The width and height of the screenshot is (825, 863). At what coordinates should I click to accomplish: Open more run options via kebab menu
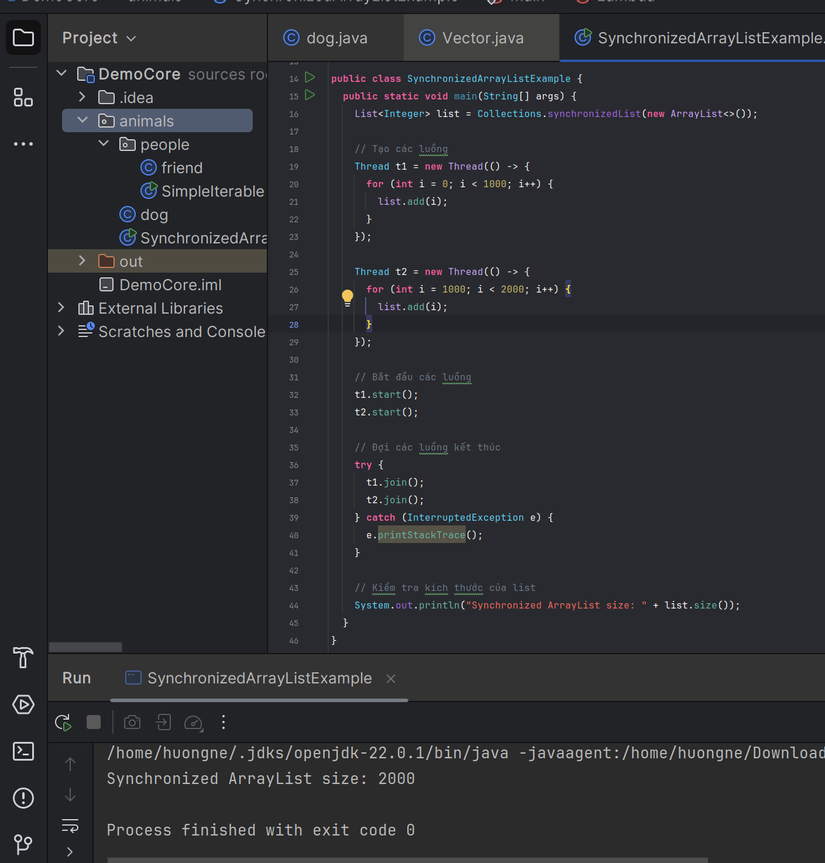coord(222,722)
